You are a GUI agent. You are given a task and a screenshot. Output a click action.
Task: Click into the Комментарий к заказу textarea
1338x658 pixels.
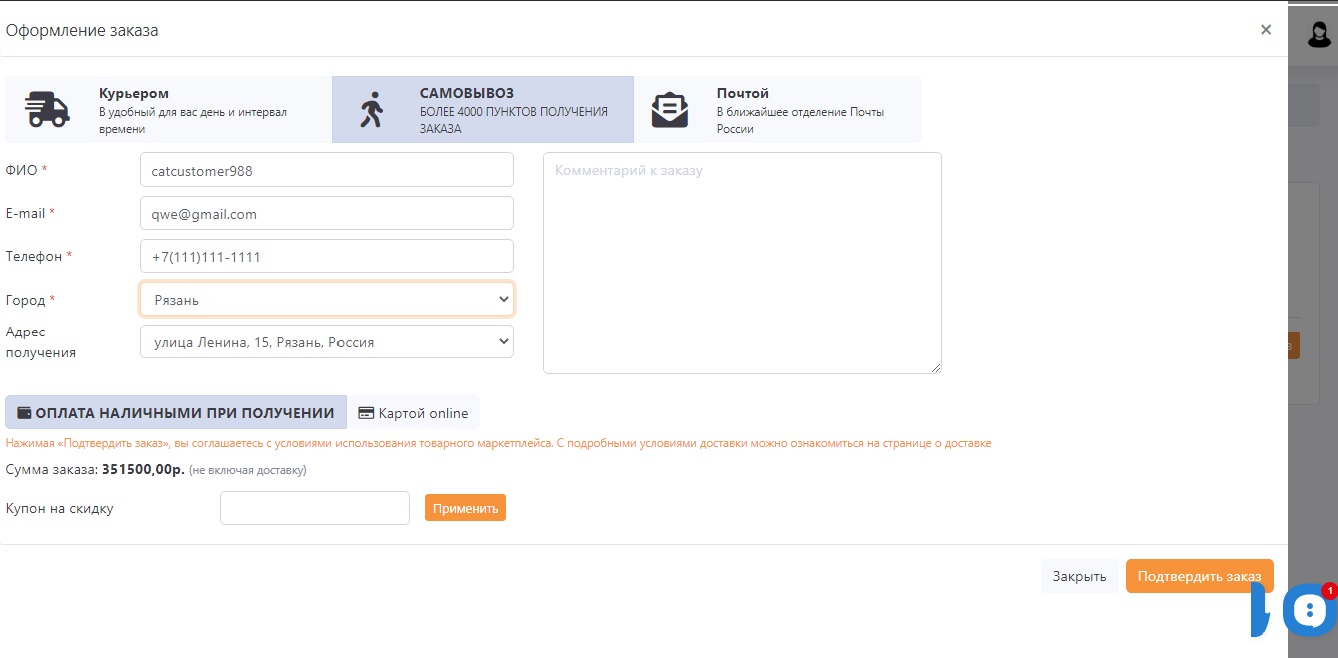click(741, 263)
